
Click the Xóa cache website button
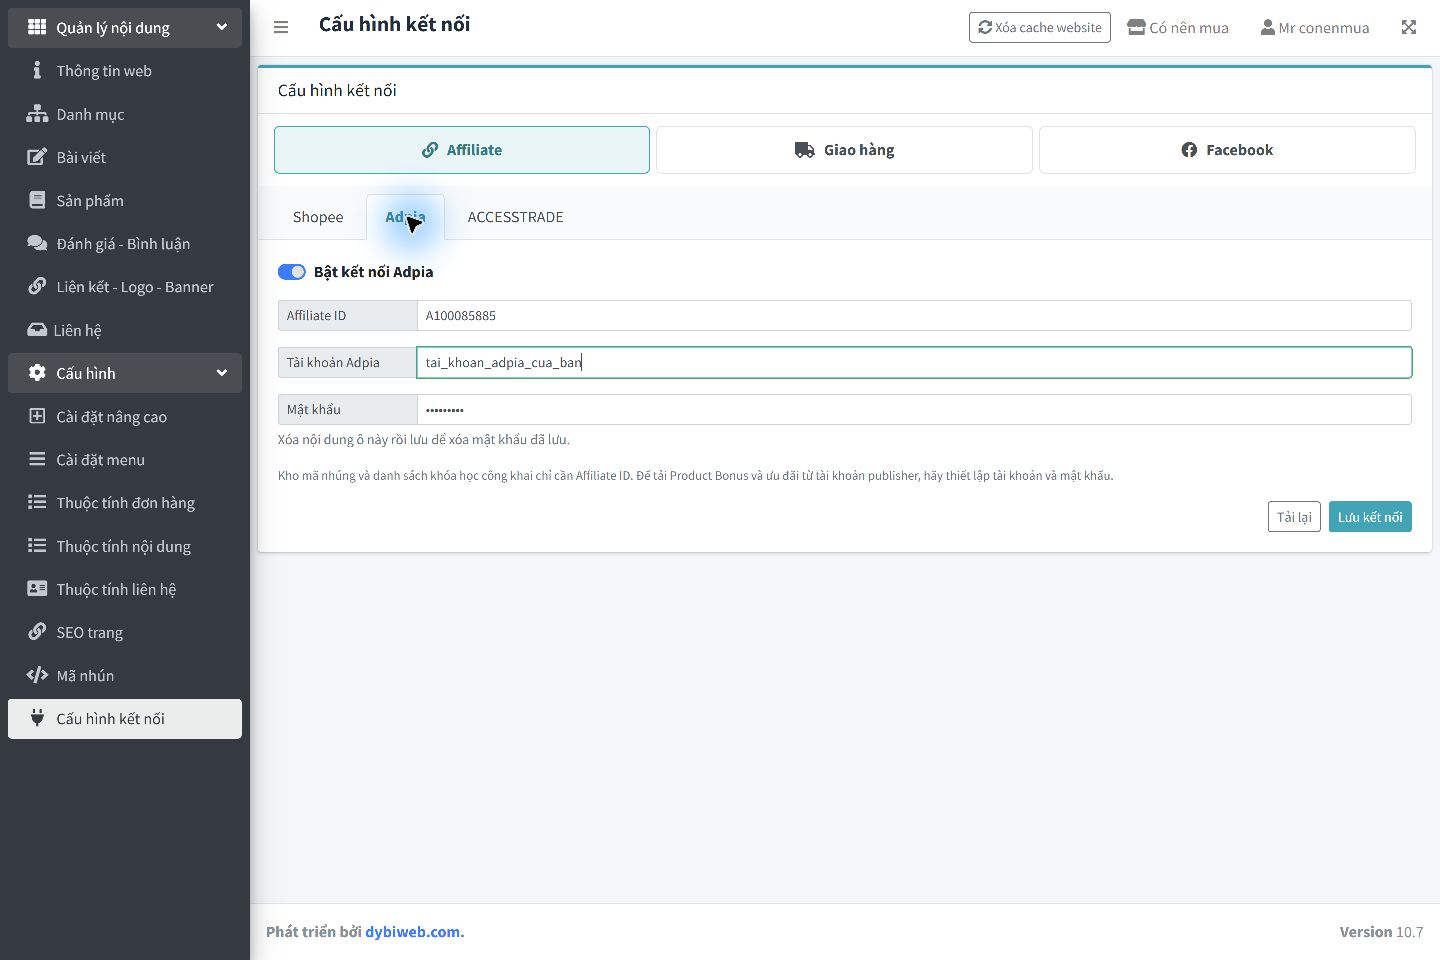pyautogui.click(x=1040, y=27)
